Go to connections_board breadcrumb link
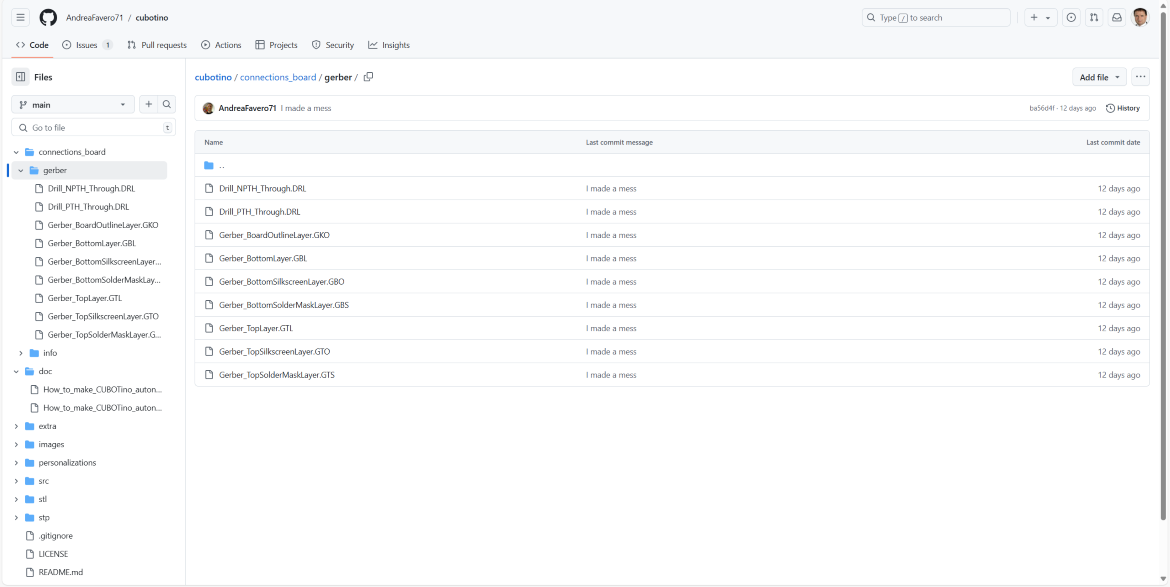1170x587 pixels. pyautogui.click(x=278, y=78)
